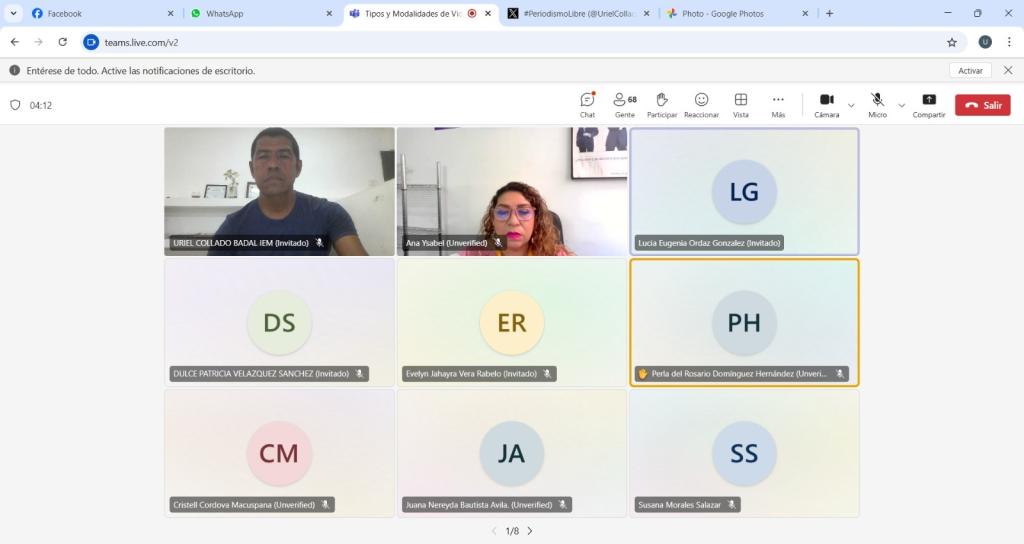Image resolution: width=1024 pixels, height=544 pixels.
Task: Expand the camera options dropdown arrow
Action: (851, 105)
